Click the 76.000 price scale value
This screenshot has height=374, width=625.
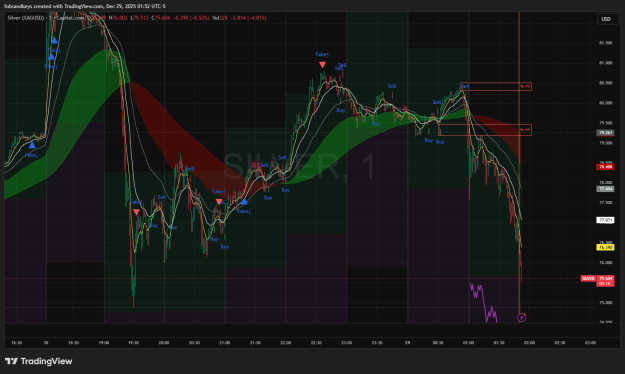pyautogui.click(x=605, y=263)
